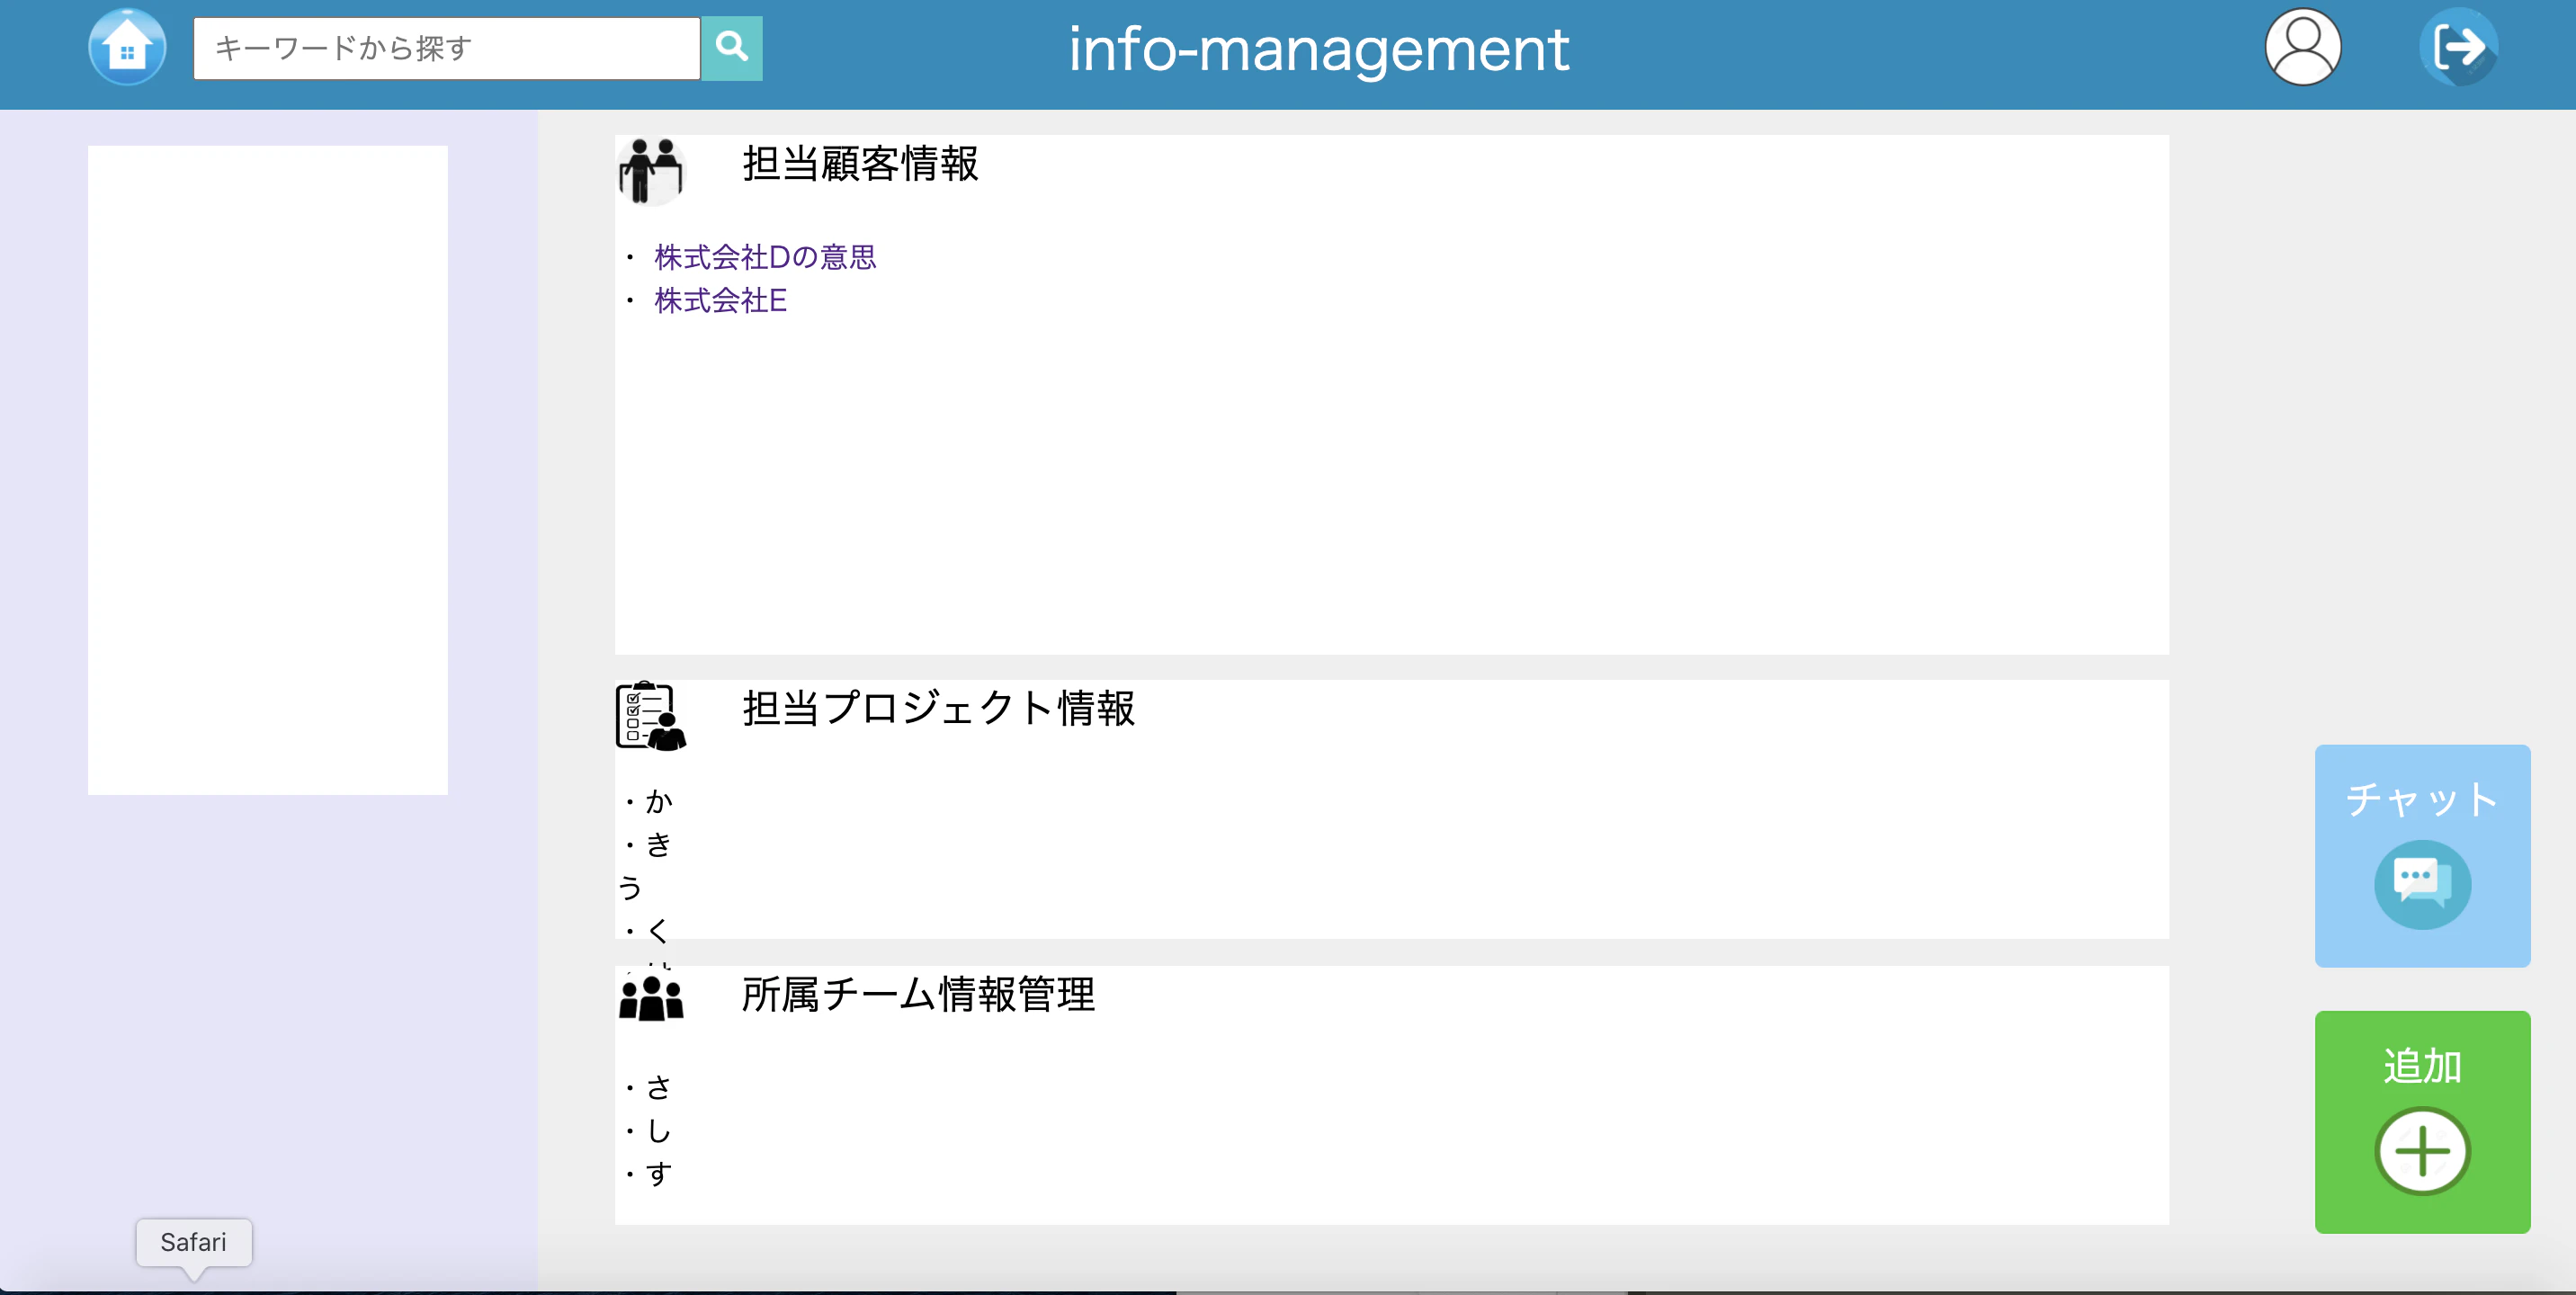The image size is (2576, 1295).
Task: Select the す team entry
Action: [x=658, y=1173]
